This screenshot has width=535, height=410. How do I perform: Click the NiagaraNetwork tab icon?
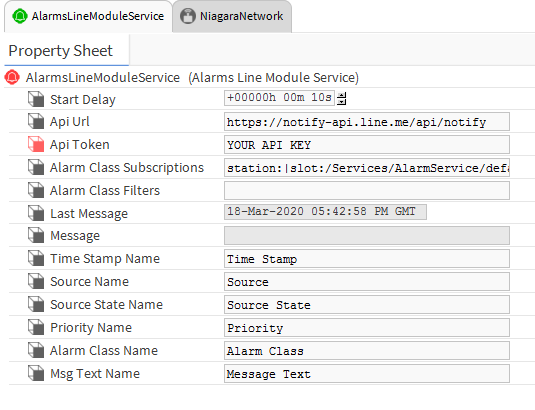click(x=188, y=16)
